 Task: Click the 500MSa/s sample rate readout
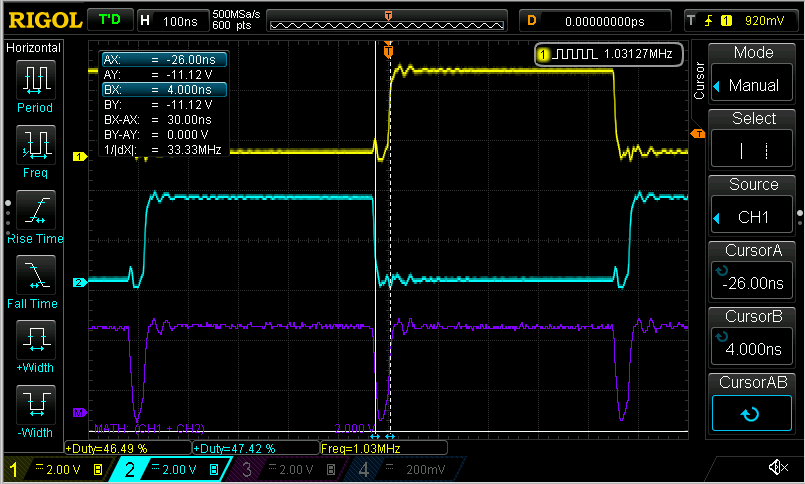coord(236,14)
